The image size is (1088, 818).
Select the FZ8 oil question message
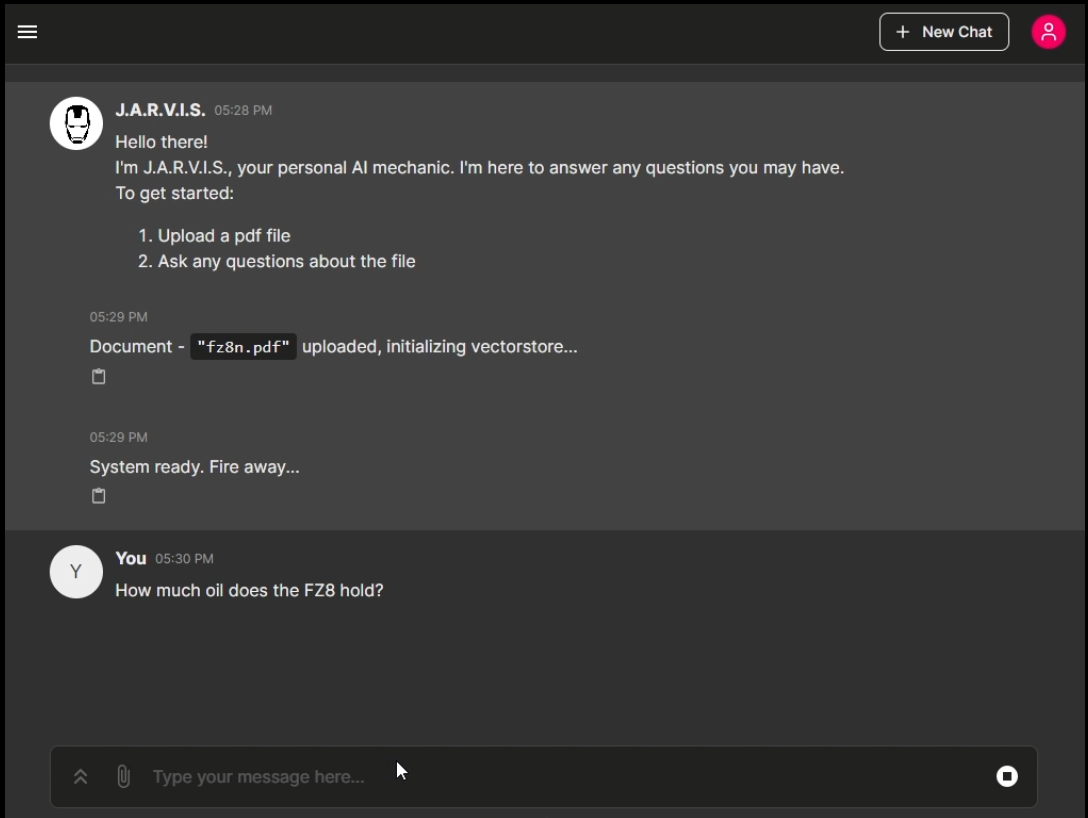coord(249,590)
